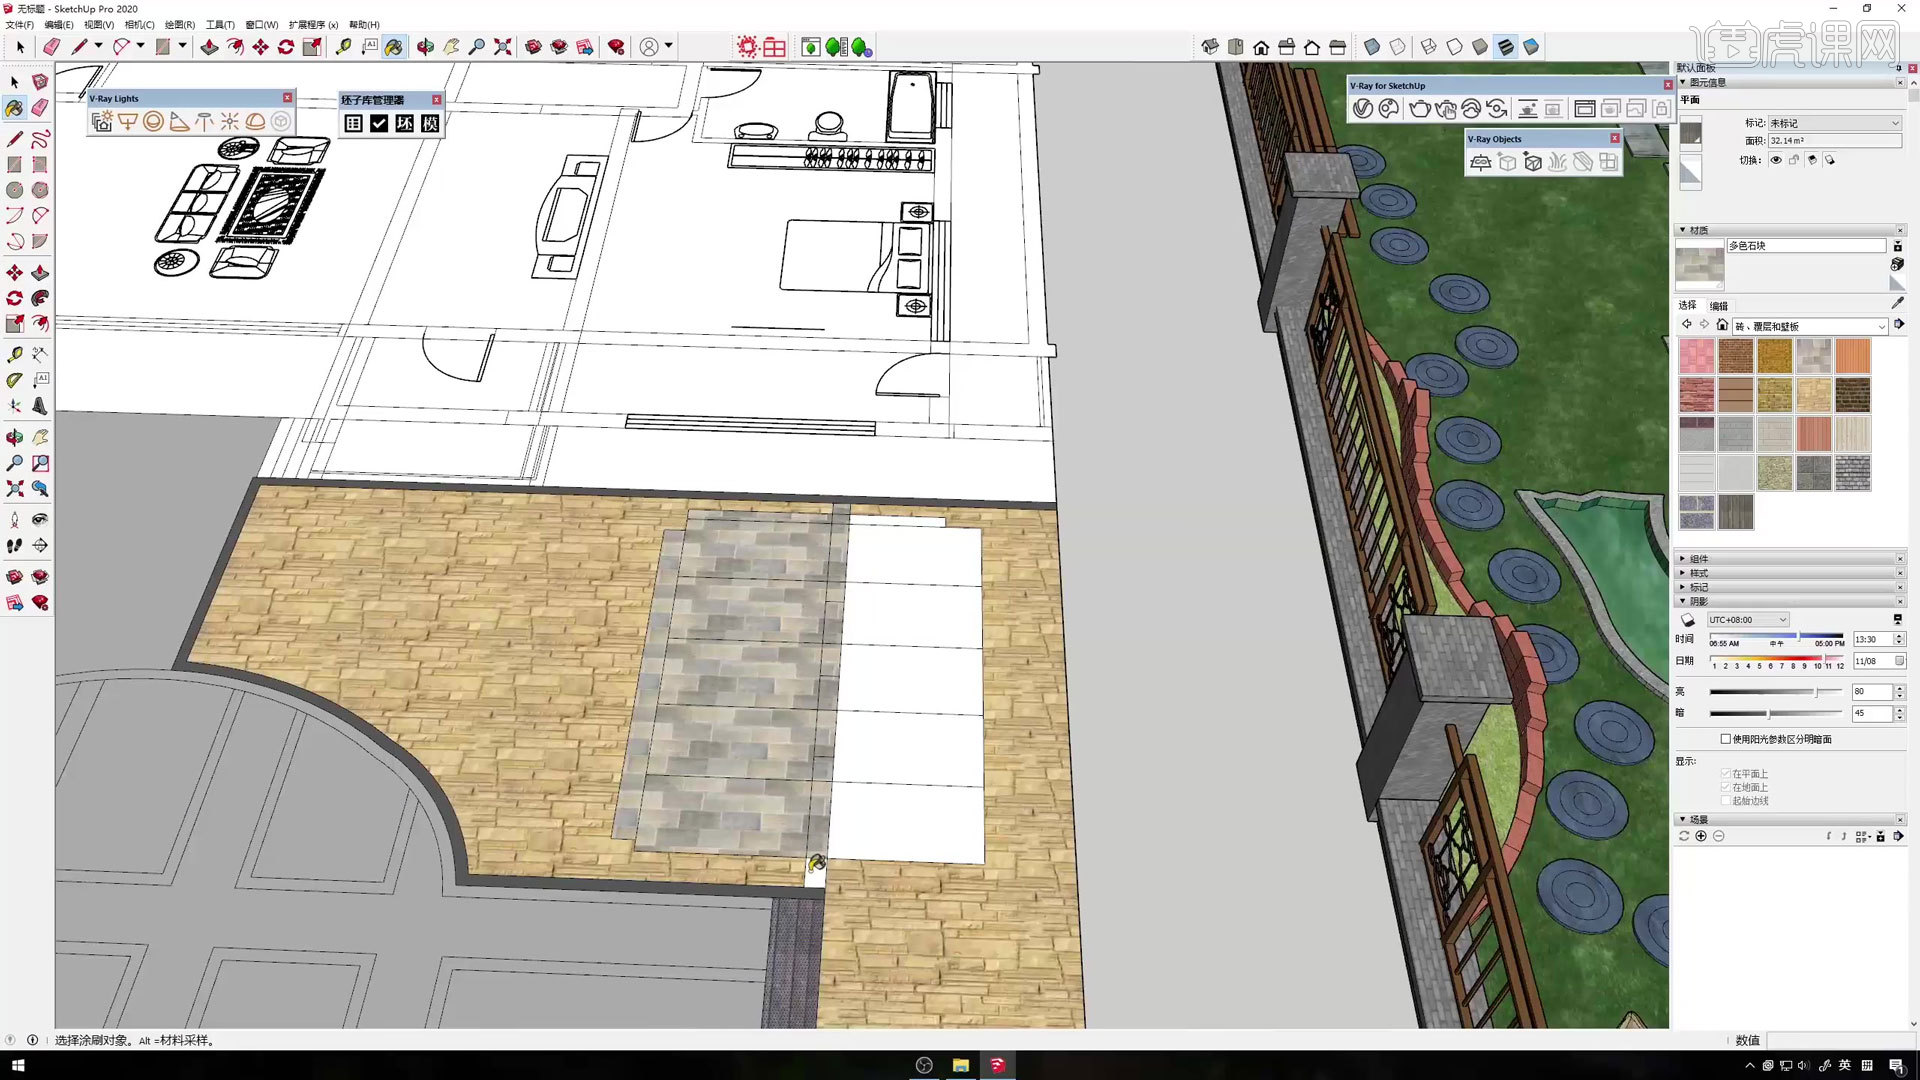This screenshot has width=1920, height=1080.
Task: Click the materials details arrow button
Action: click(1899, 324)
